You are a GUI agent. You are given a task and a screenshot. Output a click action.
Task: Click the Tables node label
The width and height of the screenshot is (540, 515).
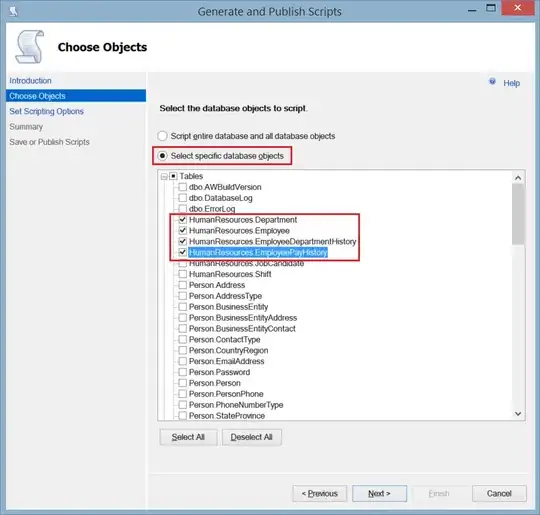point(191,176)
